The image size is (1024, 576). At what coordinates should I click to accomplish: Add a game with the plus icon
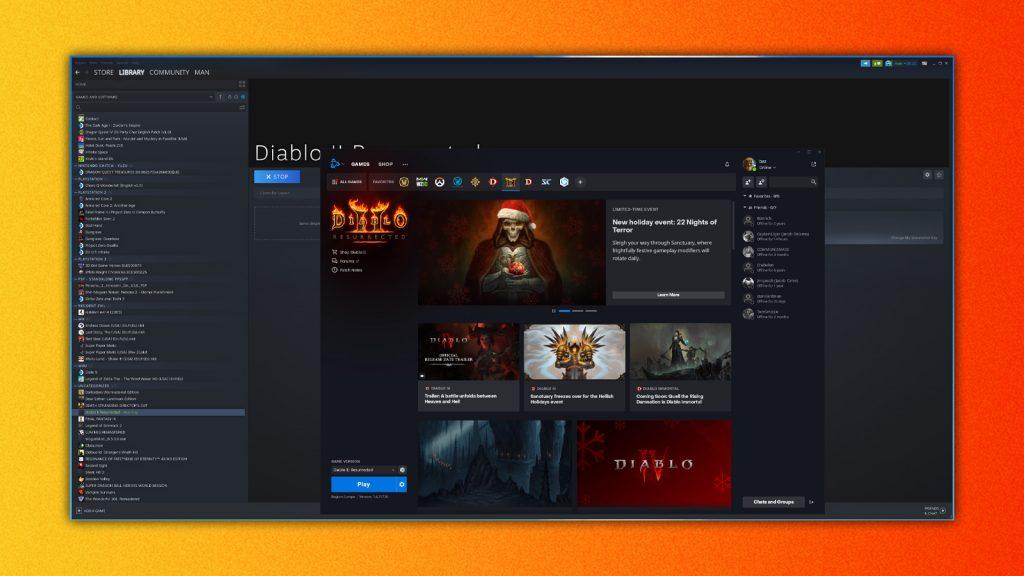pyautogui.click(x=580, y=182)
